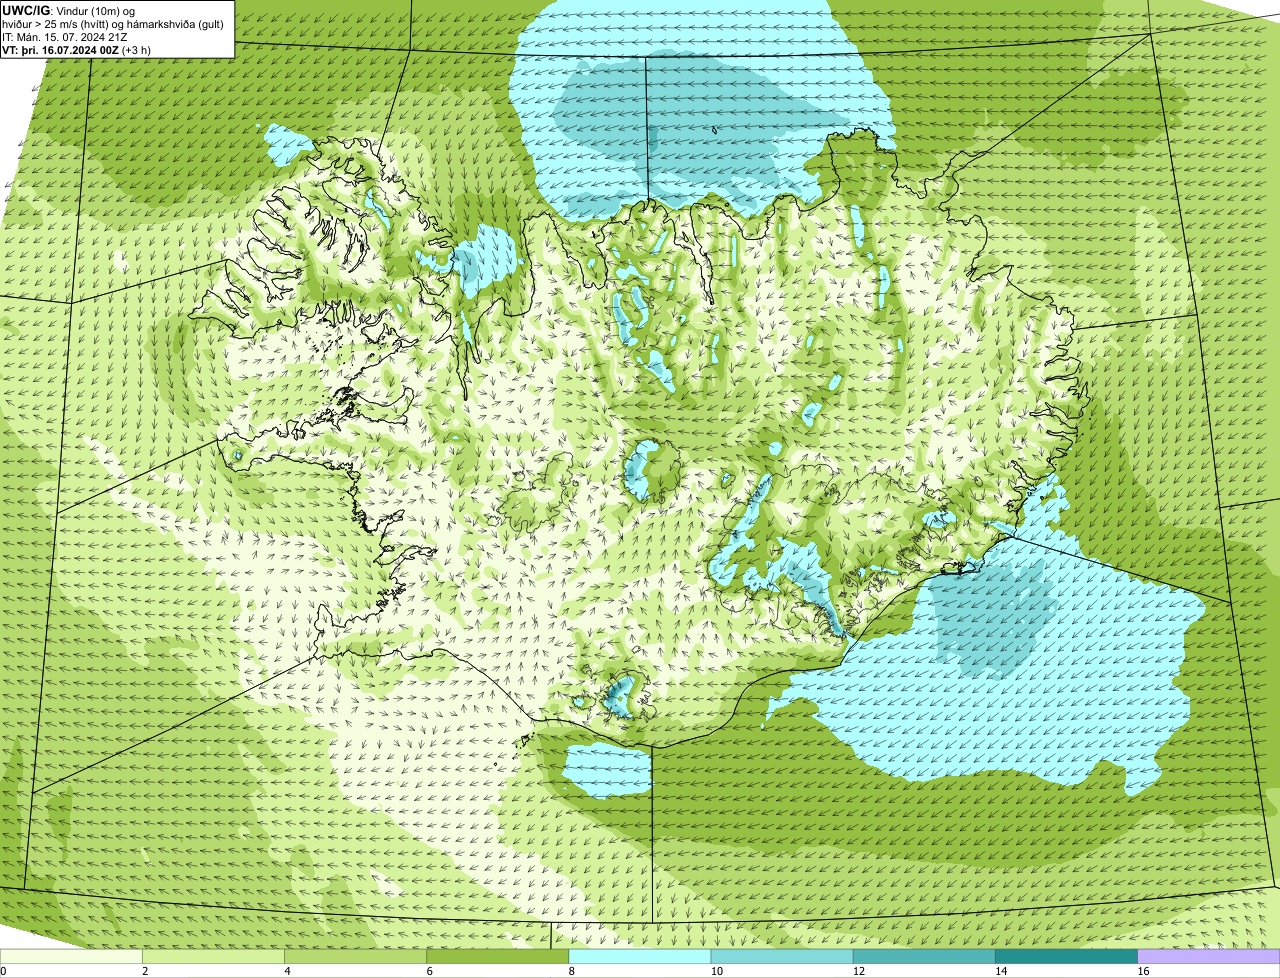Click the 14–16 m/s dark teal scale segment
1280x978 pixels.
1066,957
